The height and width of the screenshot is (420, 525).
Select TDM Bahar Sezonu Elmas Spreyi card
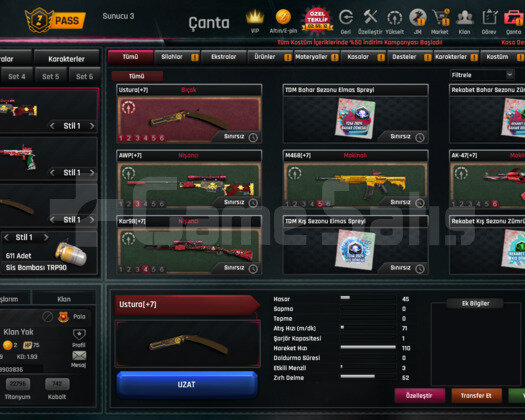pos(356,114)
